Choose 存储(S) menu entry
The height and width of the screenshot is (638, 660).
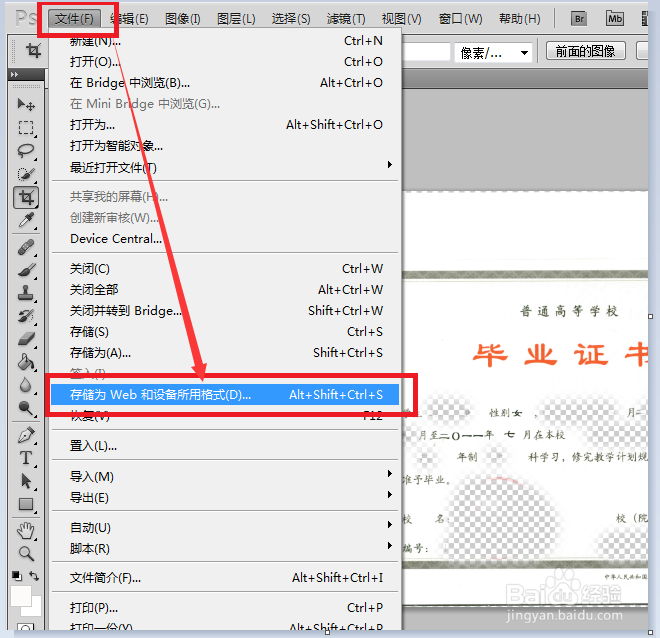[x=225, y=332]
